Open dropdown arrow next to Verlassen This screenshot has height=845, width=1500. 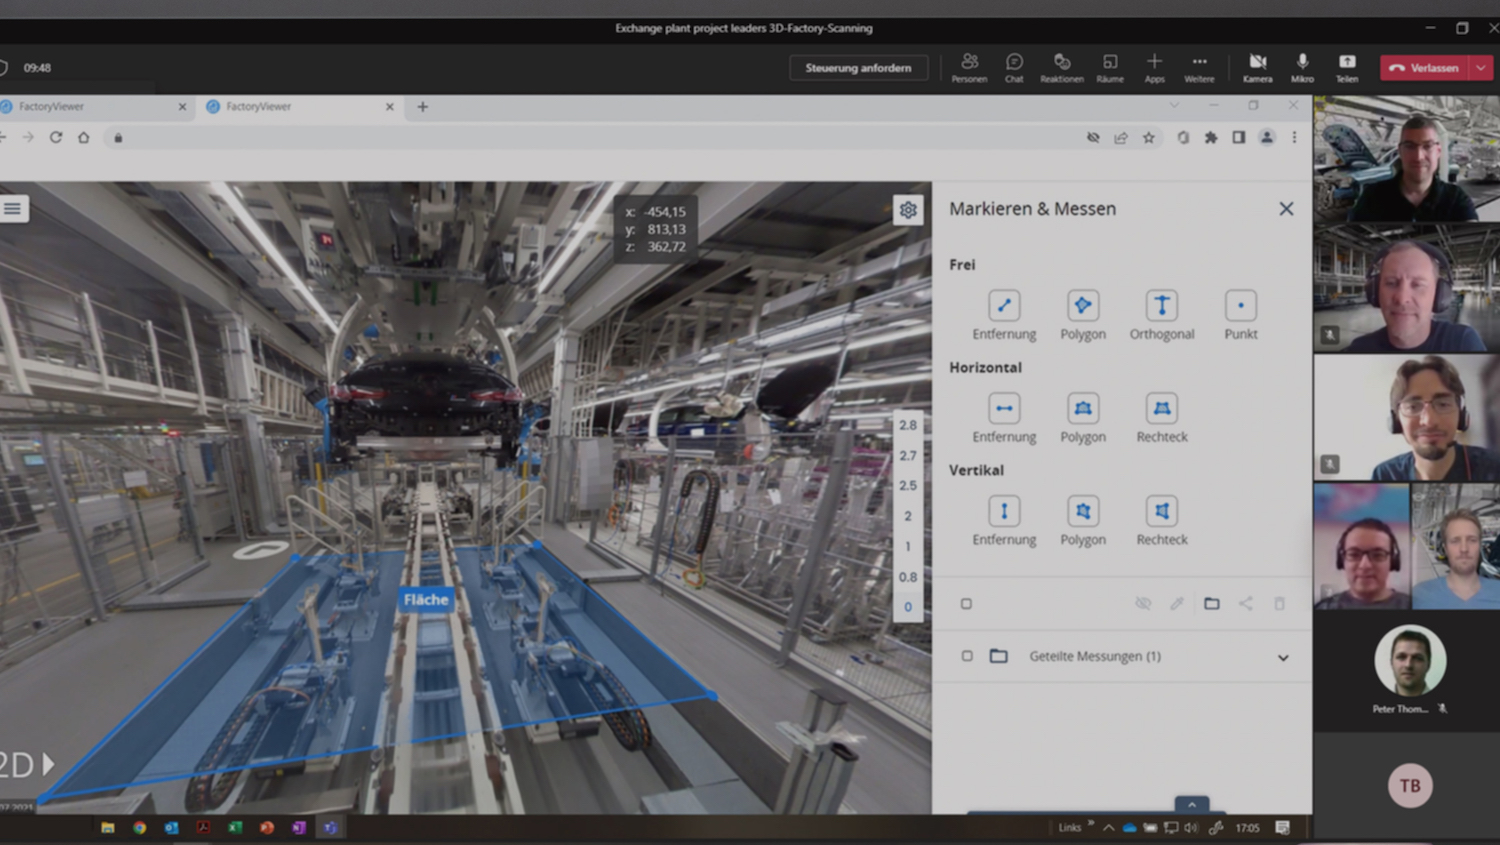[1481, 68]
